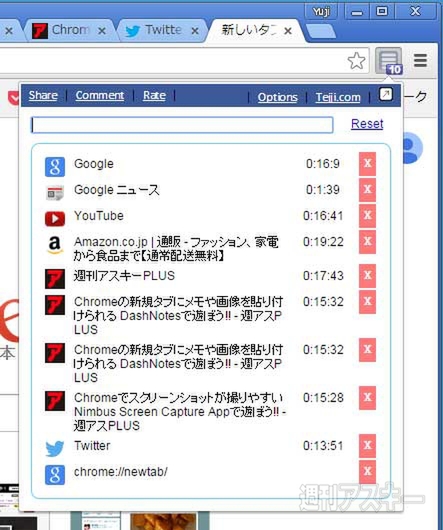Click the 0:15:28 time value

pyautogui.click(x=323, y=398)
